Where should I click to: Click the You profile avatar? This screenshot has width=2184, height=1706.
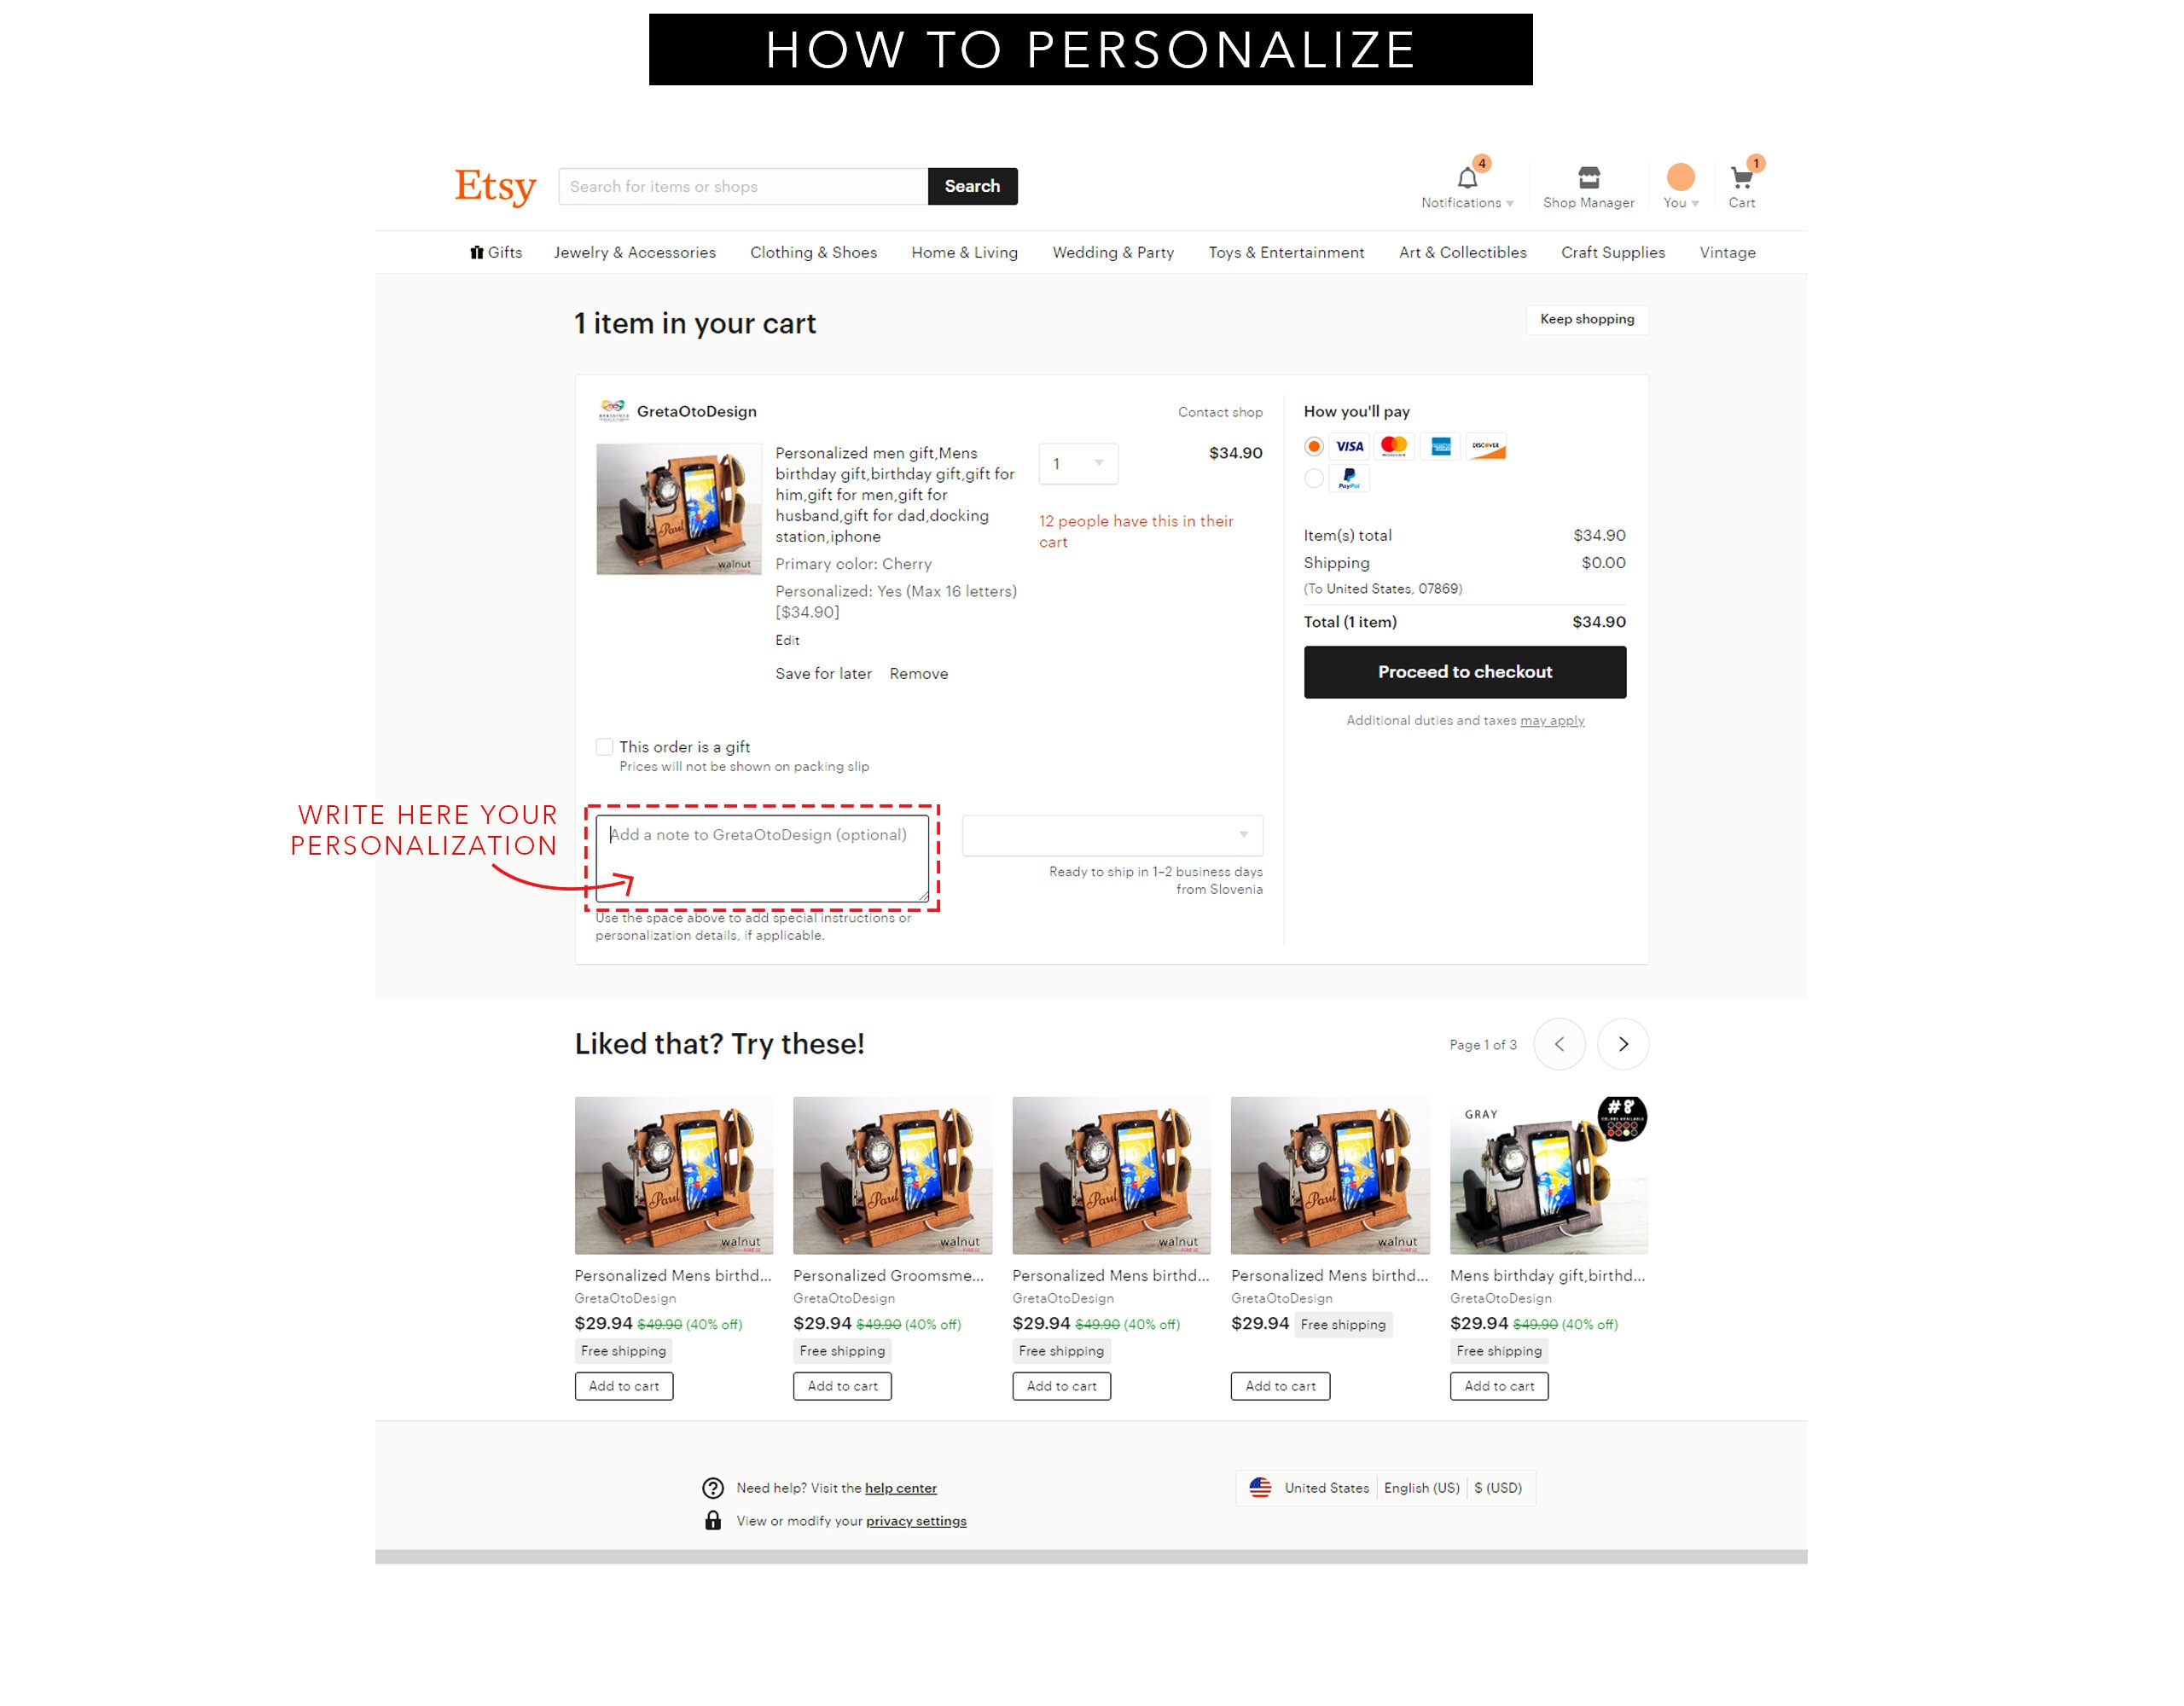pos(1680,177)
